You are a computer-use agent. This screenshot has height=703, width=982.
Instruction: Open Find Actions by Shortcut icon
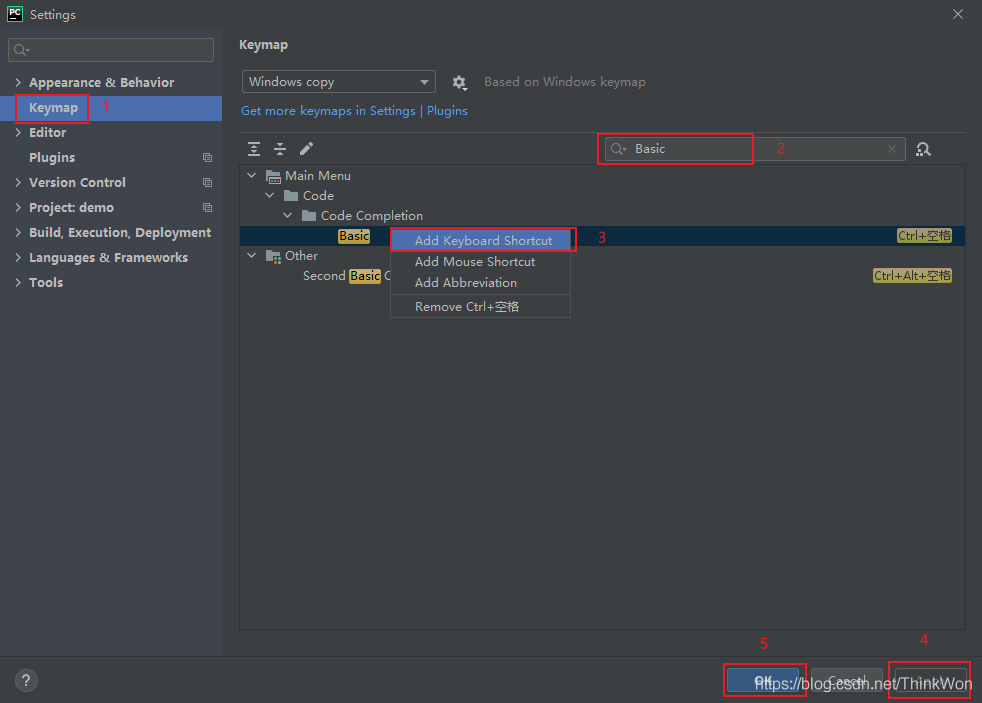coord(923,149)
